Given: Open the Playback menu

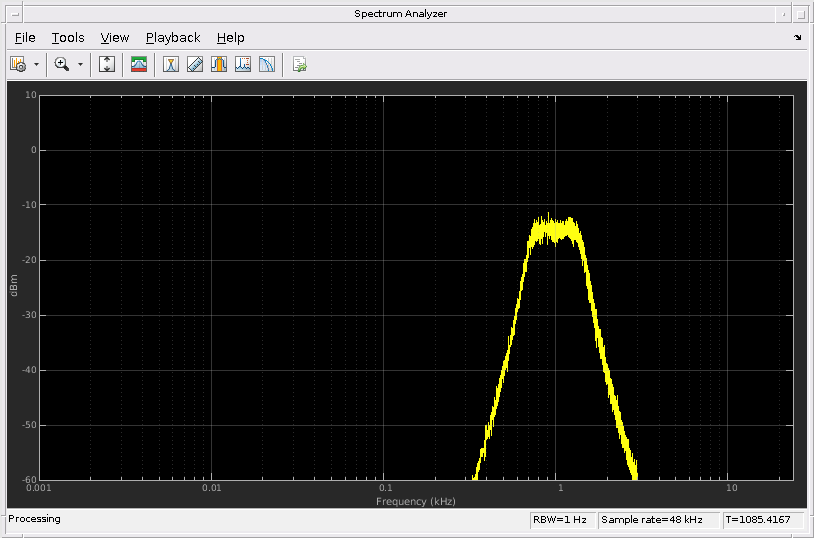Looking at the screenshot, I should click(x=173, y=38).
